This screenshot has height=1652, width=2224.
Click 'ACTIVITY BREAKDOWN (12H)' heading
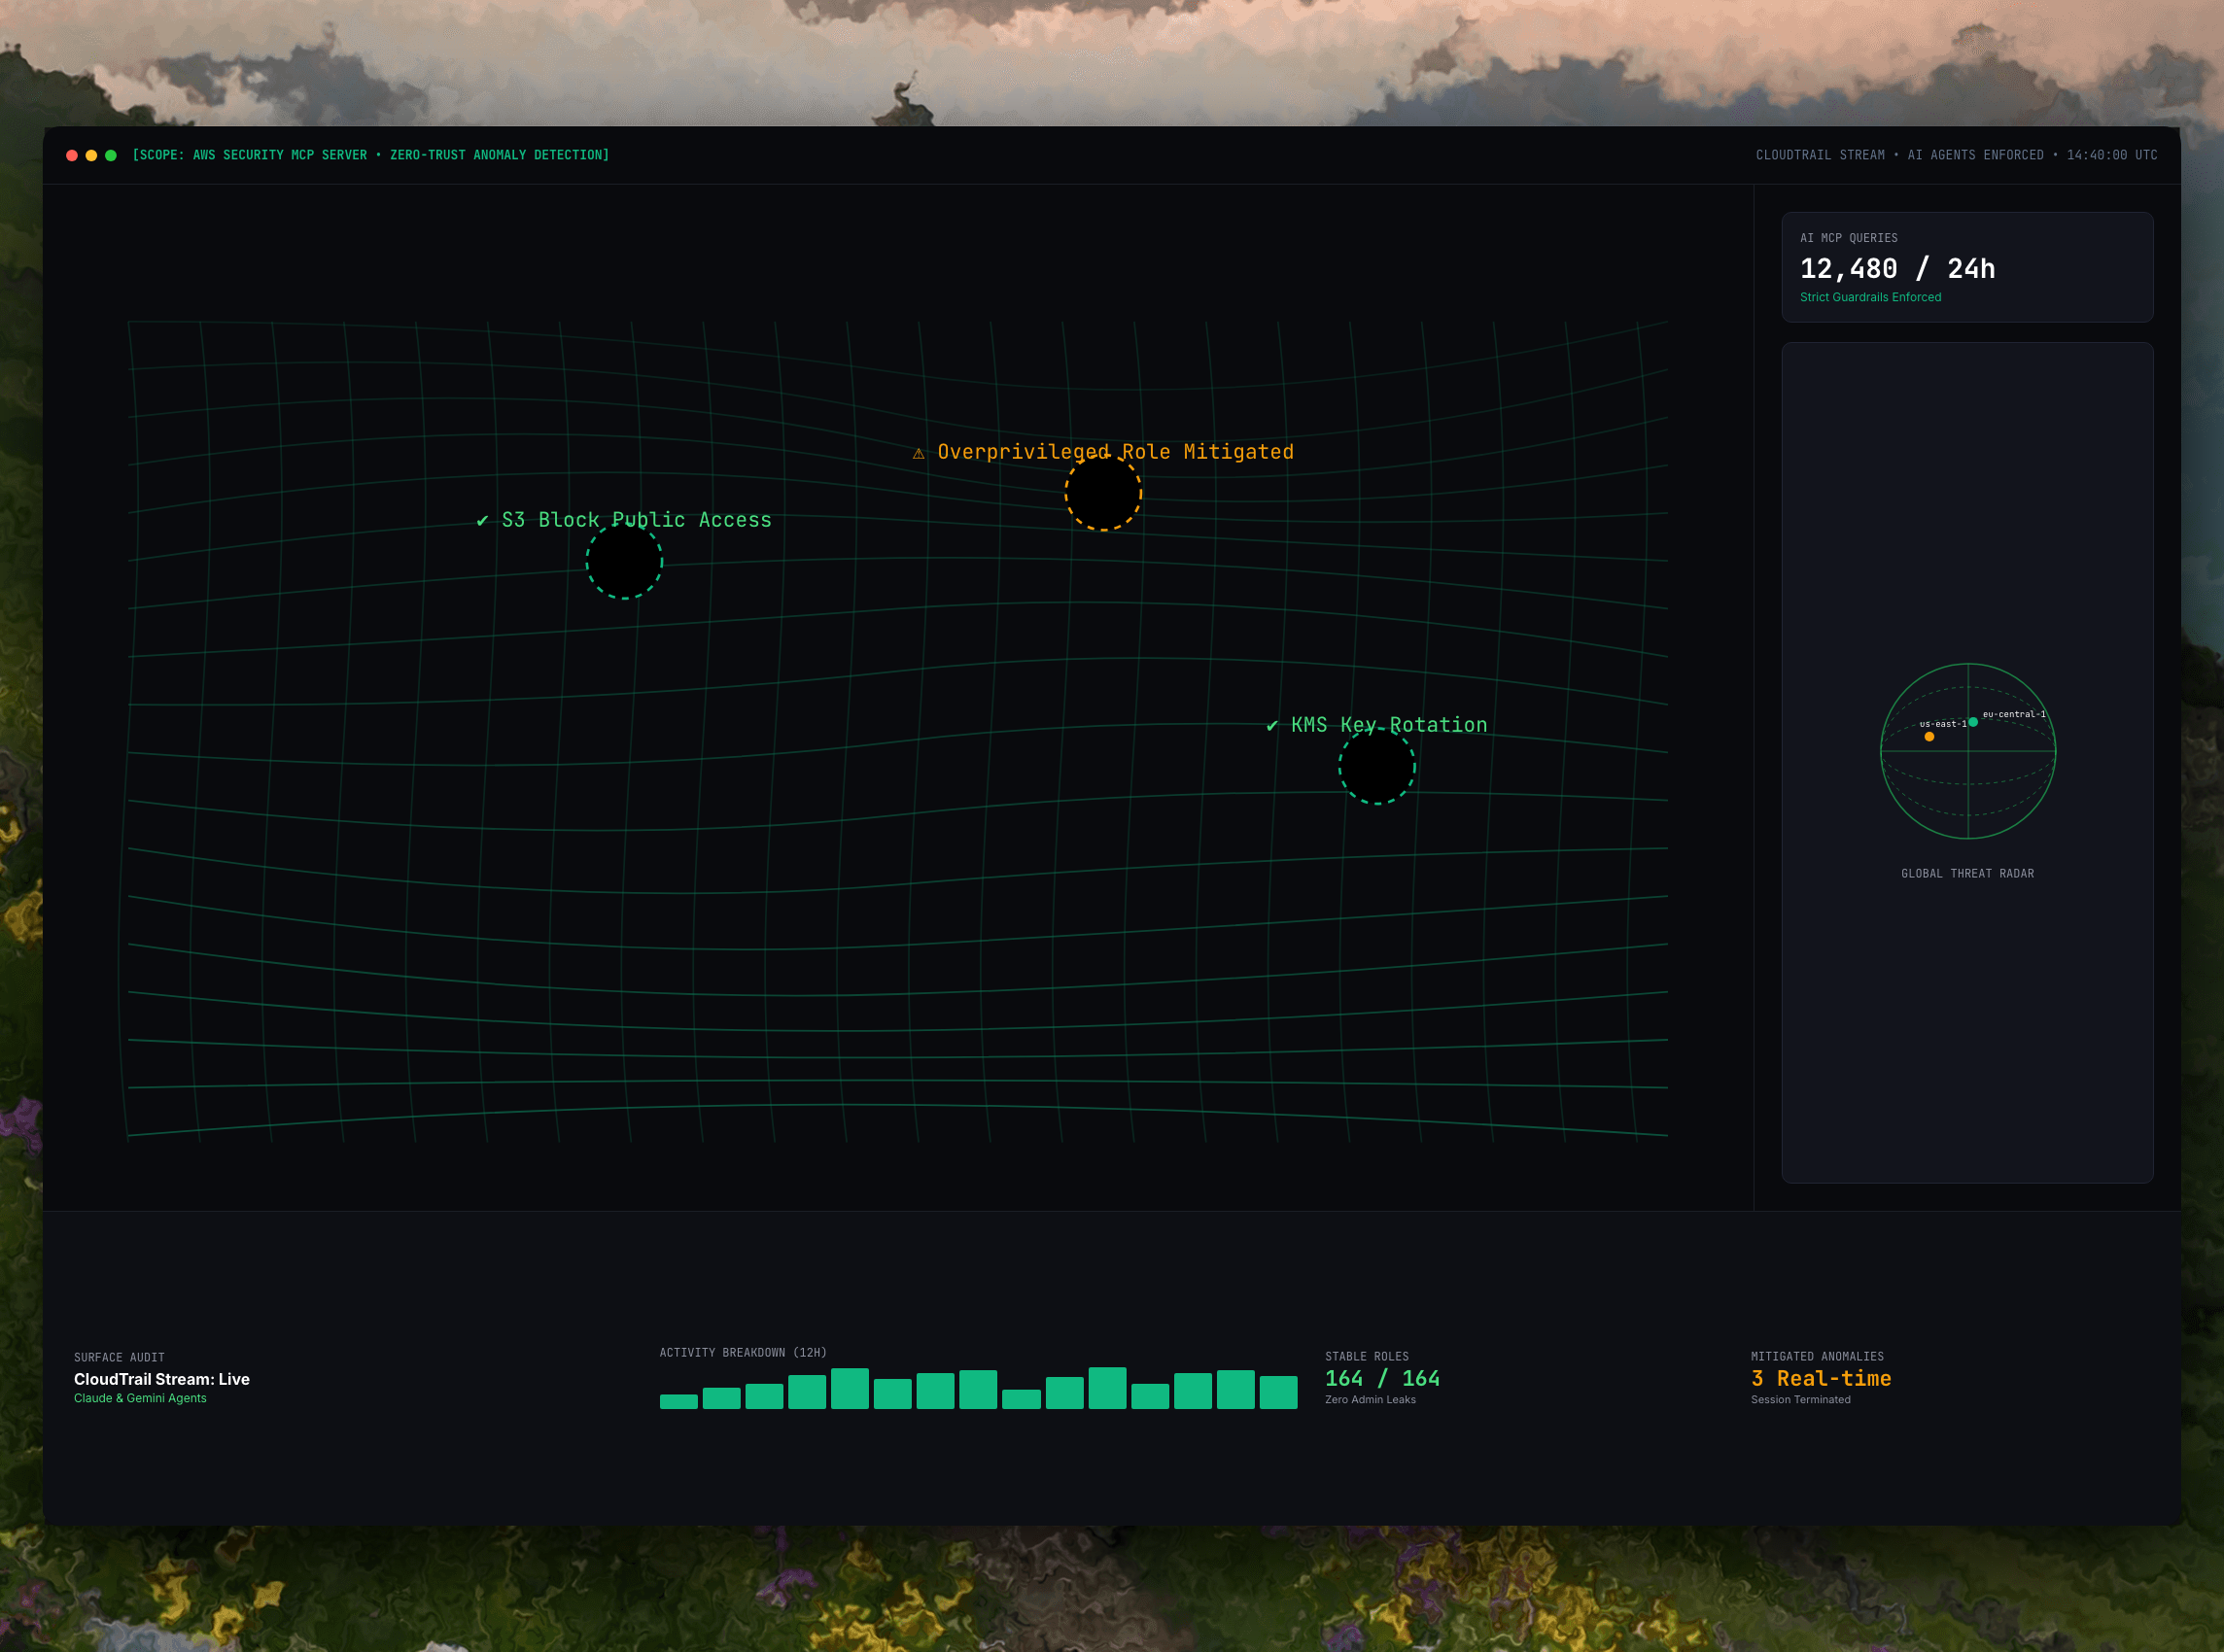(x=743, y=1353)
